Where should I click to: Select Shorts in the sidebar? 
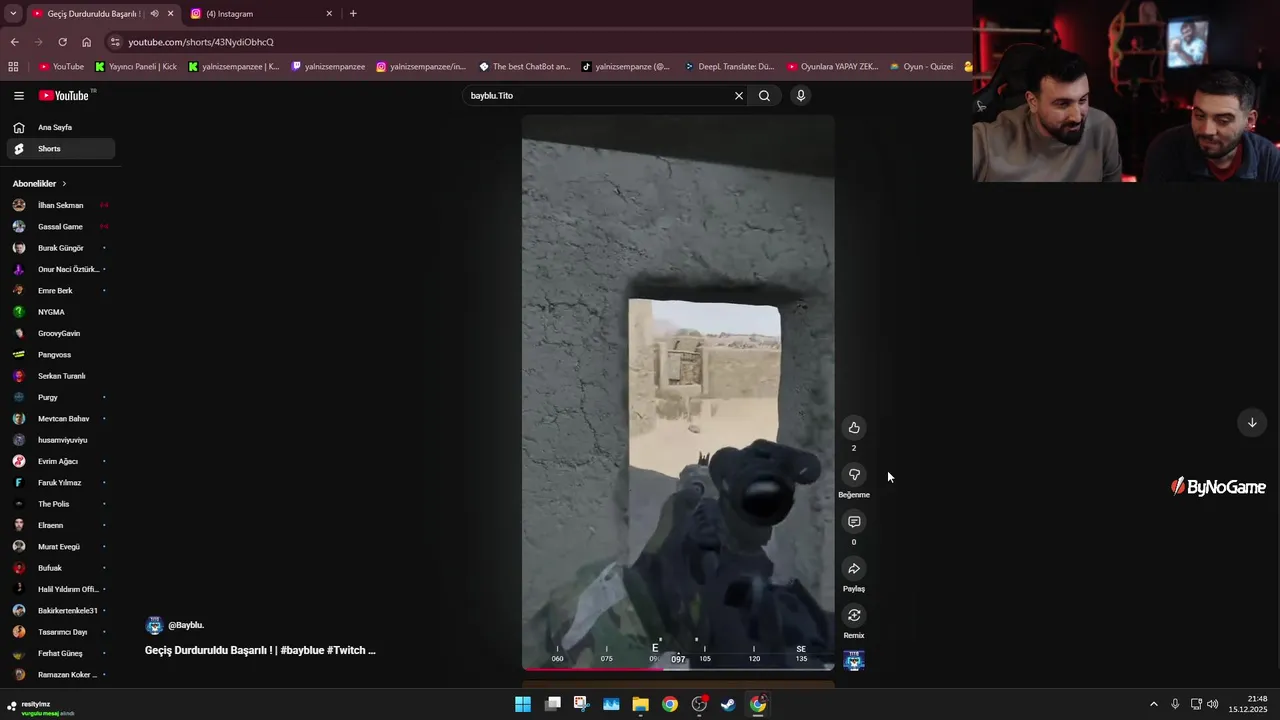pos(61,149)
